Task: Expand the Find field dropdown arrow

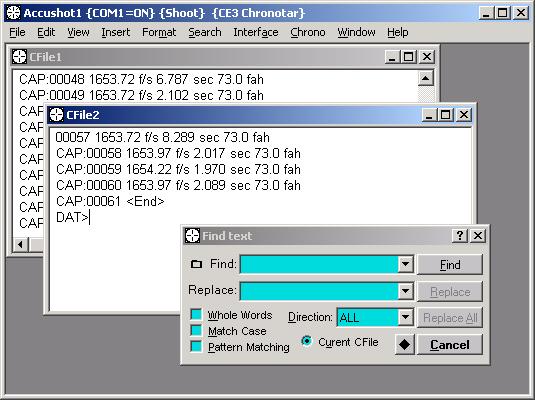Action: tap(405, 264)
